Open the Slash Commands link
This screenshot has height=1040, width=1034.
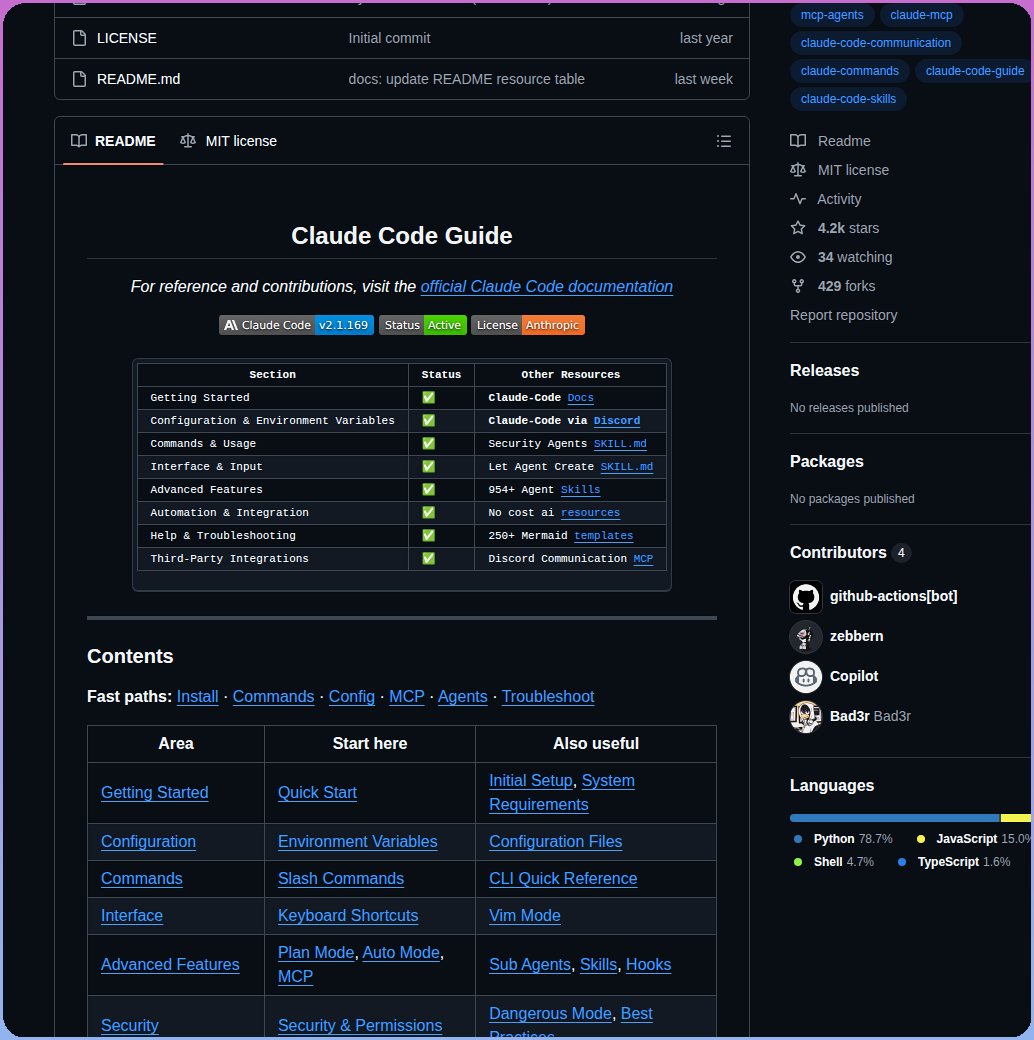341,879
